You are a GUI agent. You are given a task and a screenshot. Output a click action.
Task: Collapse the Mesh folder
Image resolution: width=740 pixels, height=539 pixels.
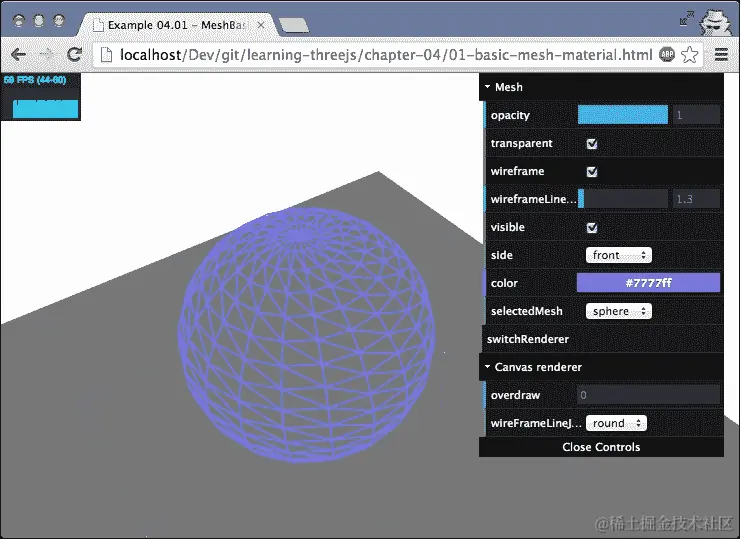[601, 87]
